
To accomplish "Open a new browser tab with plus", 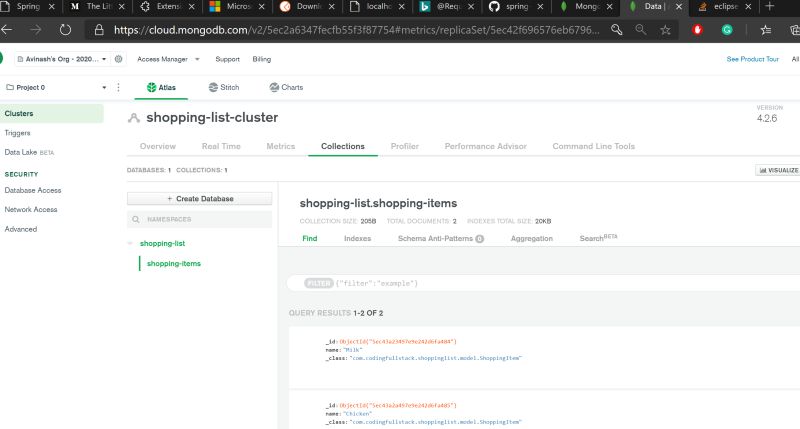I will (770, 7).
